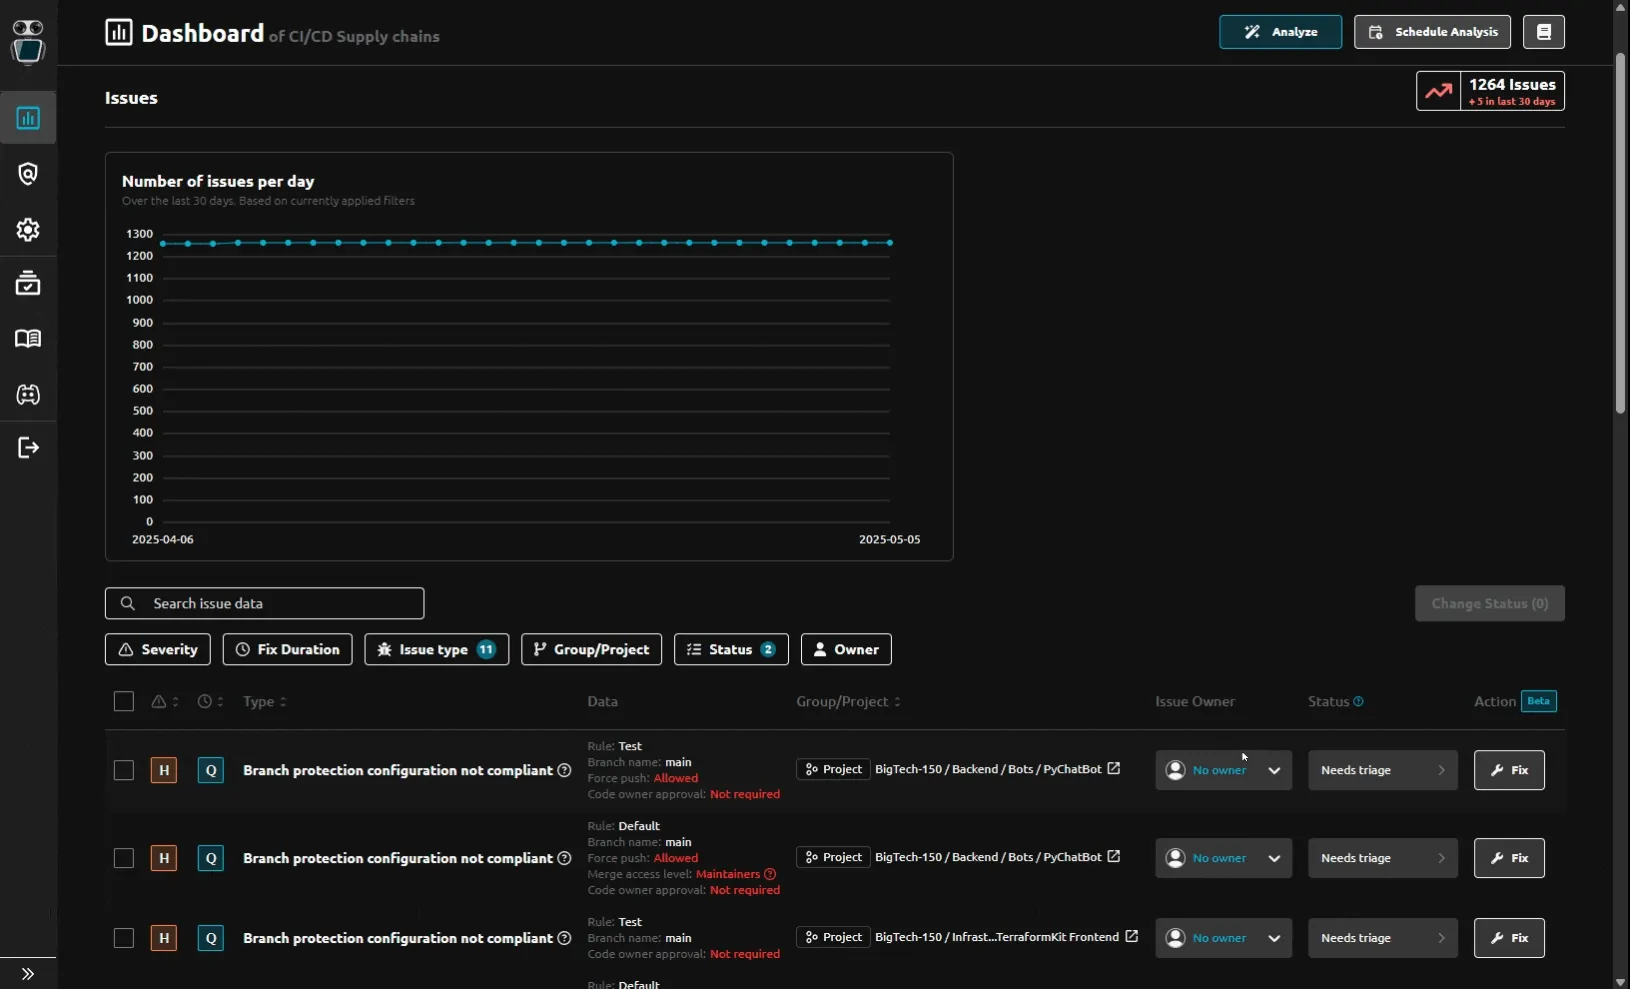Sign out using the logout icon
1630x989 pixels.
pyautogui.click(x=27, y=447)
